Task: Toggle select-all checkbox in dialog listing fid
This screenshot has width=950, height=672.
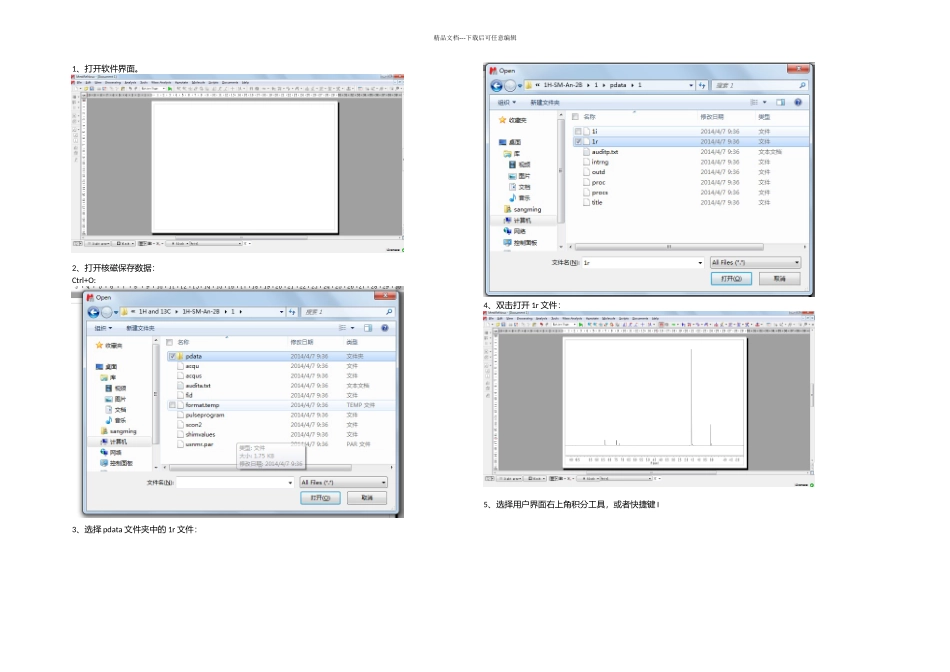Action: pyautogui.click(x=170, y=342)
